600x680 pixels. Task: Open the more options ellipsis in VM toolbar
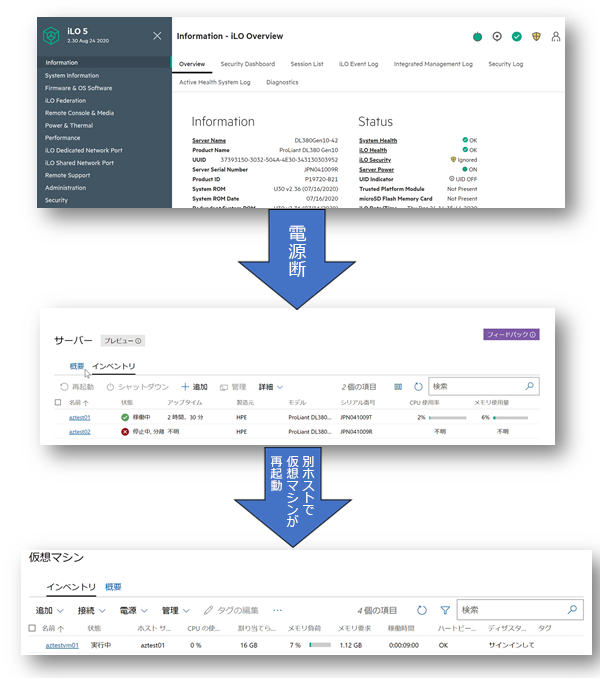pos(277,611)
